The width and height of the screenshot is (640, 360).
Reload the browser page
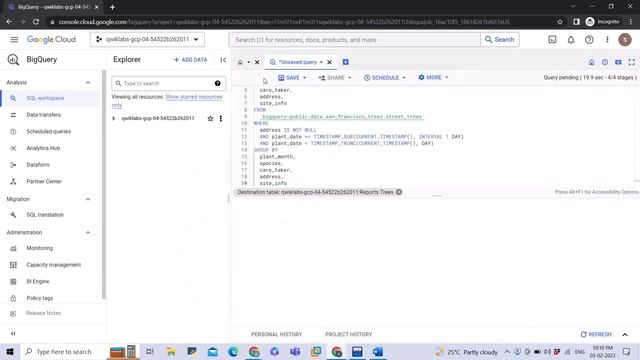pyautogui.click(x=36, y=22)
